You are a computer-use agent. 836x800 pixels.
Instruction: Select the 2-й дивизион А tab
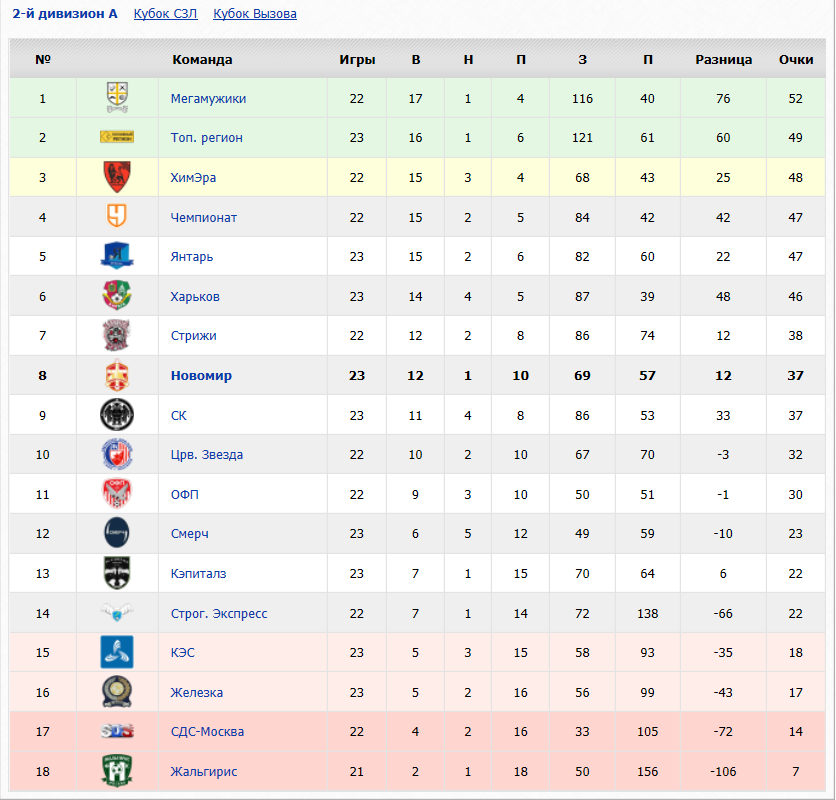[65, 14]
